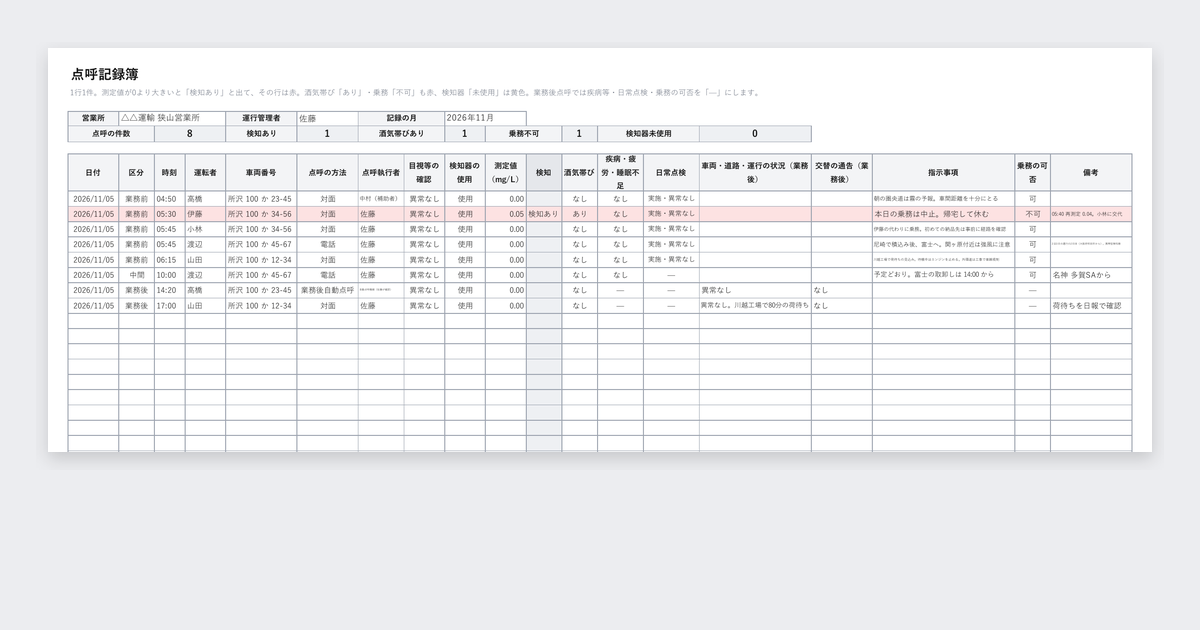Click the 交替の通告 column header
Viewport: 1200px width, 630px height.
[x=841, y=172]
